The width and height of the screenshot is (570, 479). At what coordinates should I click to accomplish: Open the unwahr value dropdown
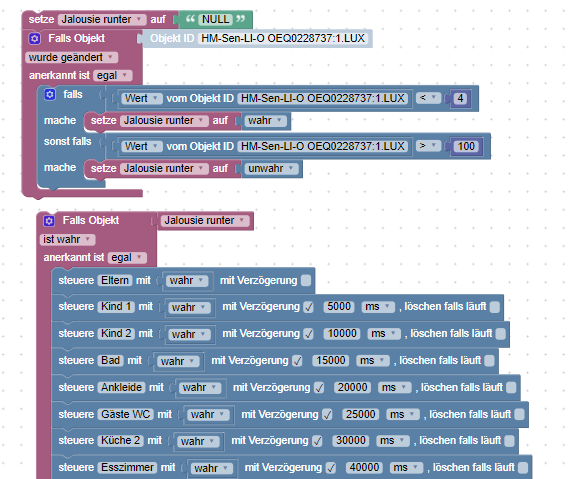271,169
